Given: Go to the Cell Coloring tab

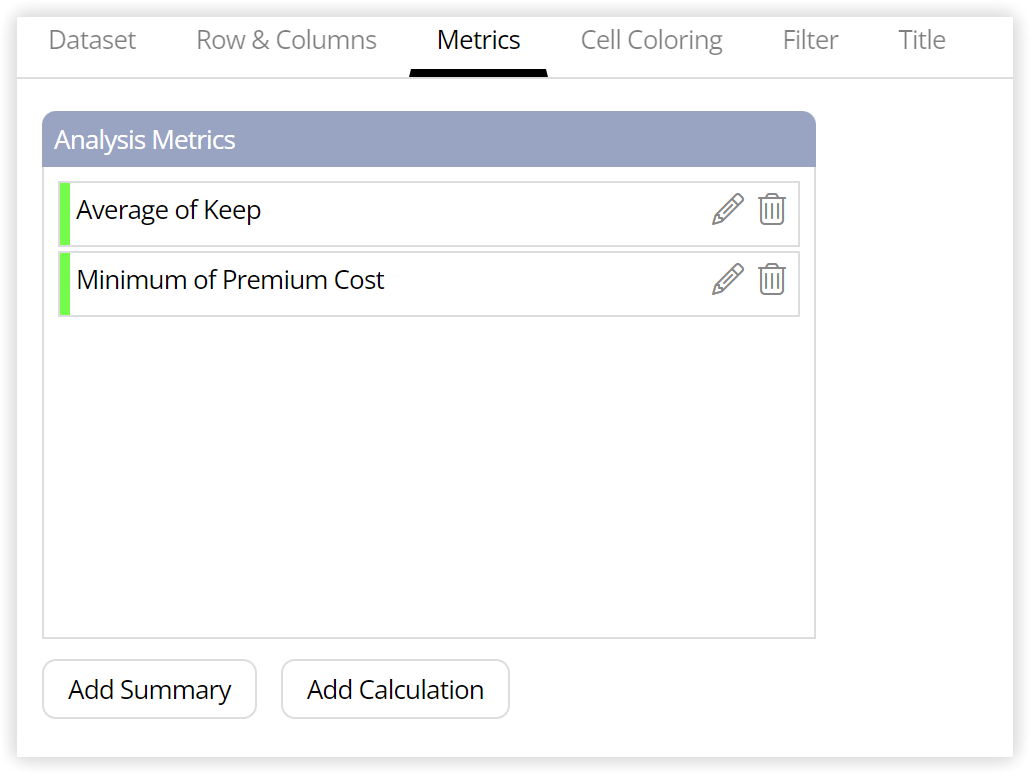Looking at the screenshot, I should click(652, 41).
